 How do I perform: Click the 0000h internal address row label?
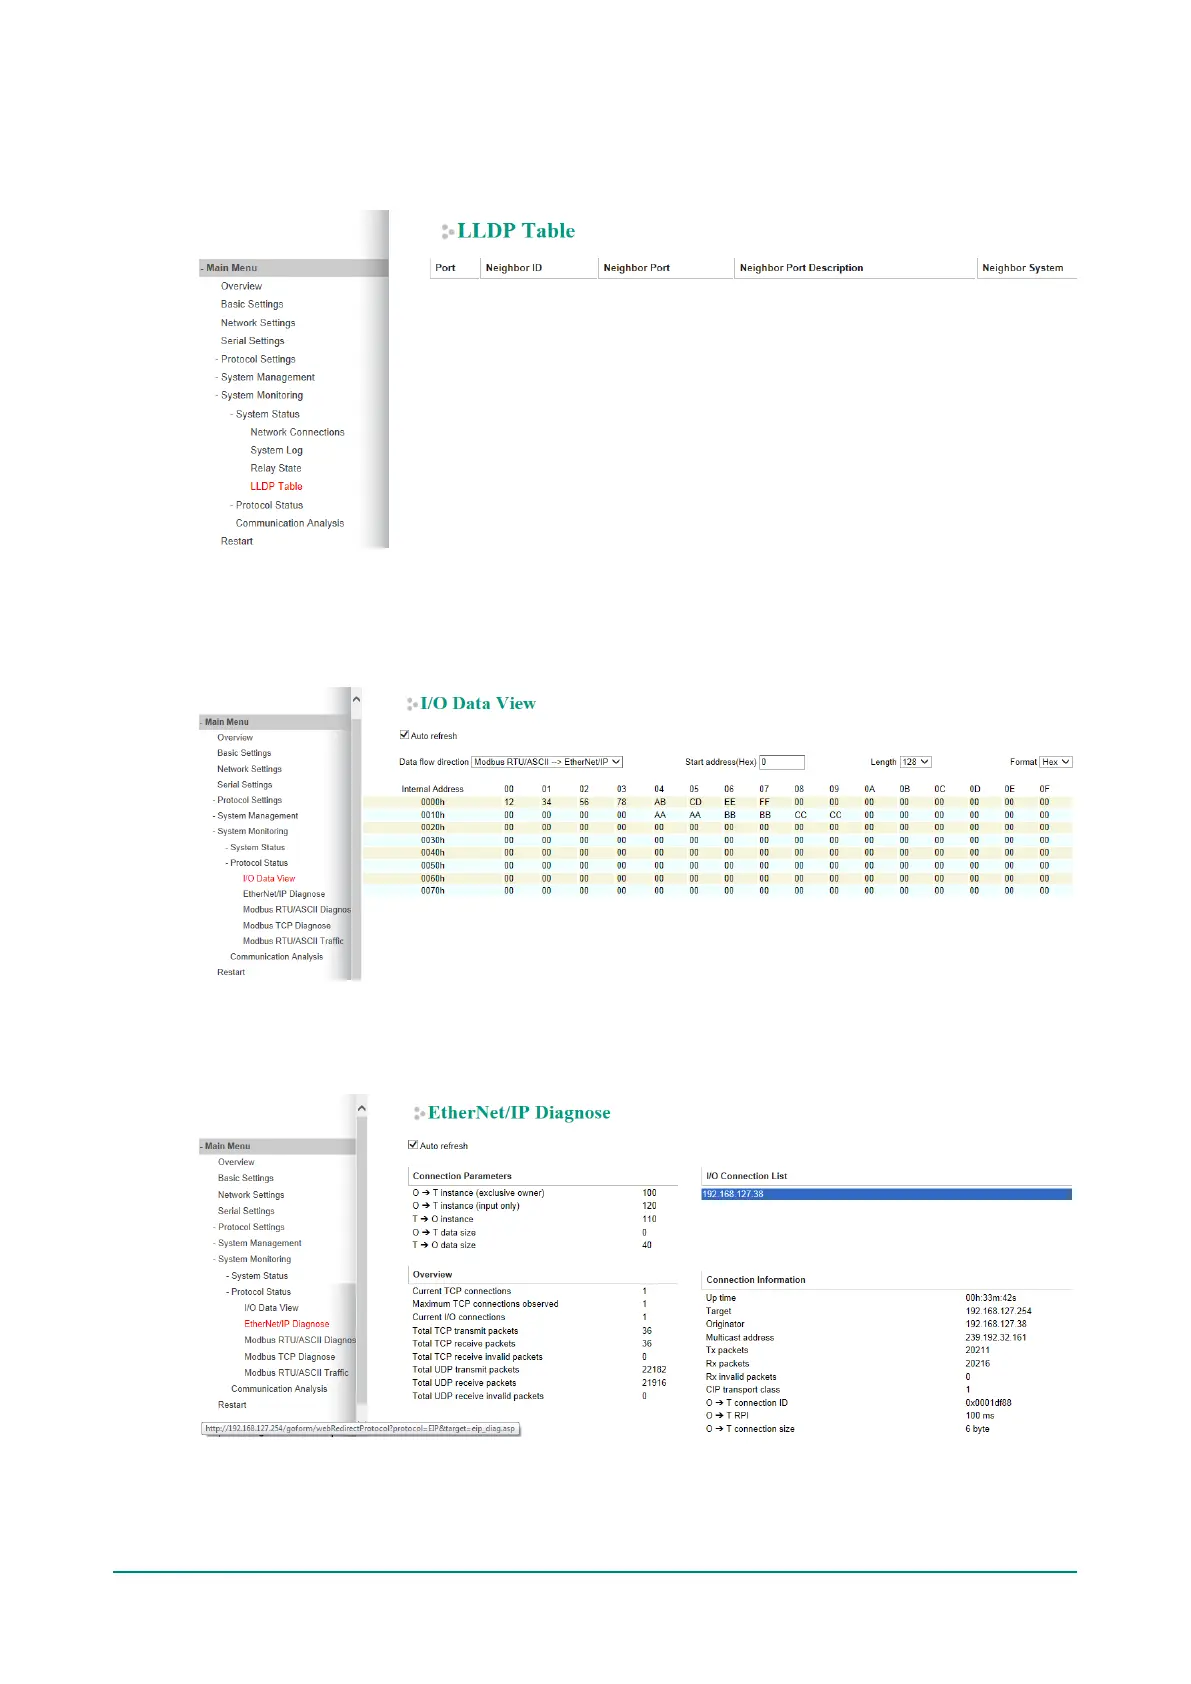tap(433, 802)
